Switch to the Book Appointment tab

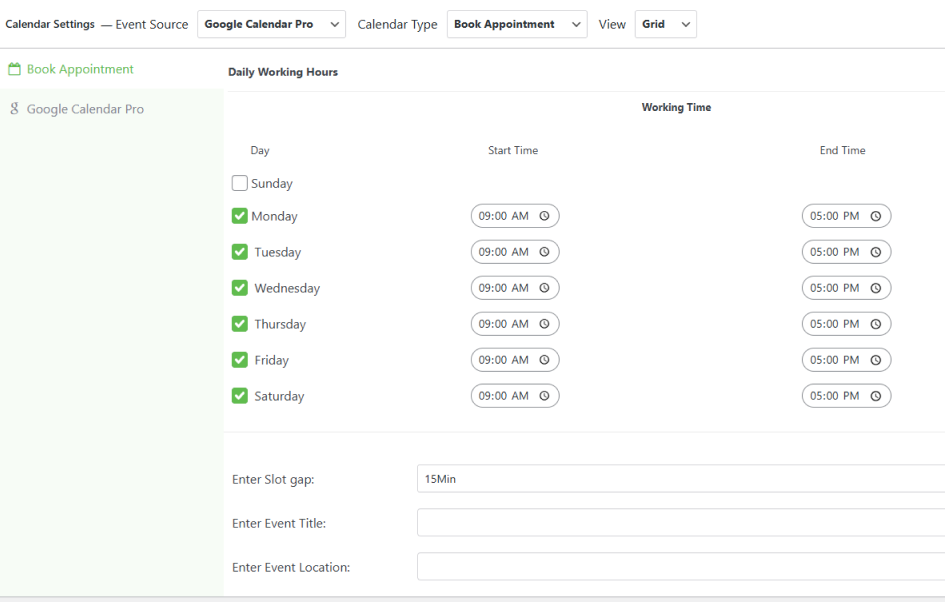(x=80, y=69)
